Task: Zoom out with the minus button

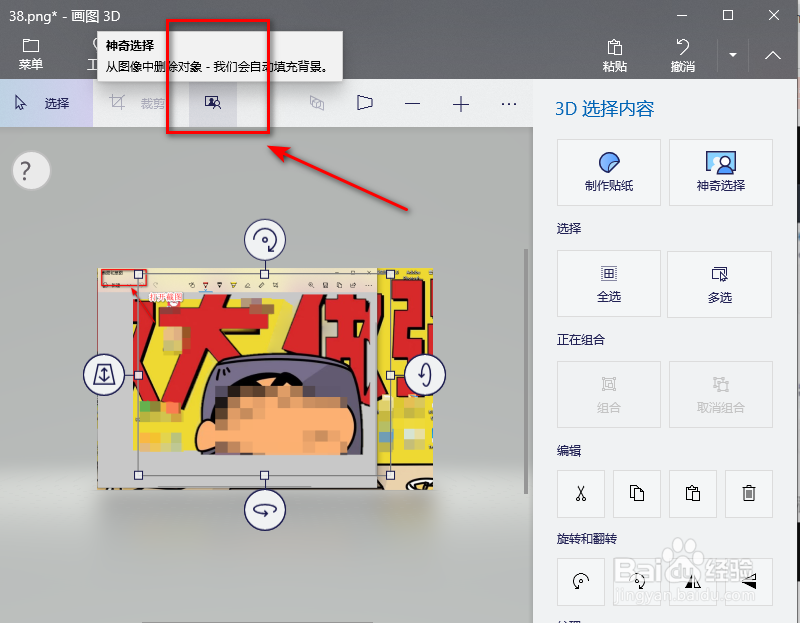Action: (412, 104)
